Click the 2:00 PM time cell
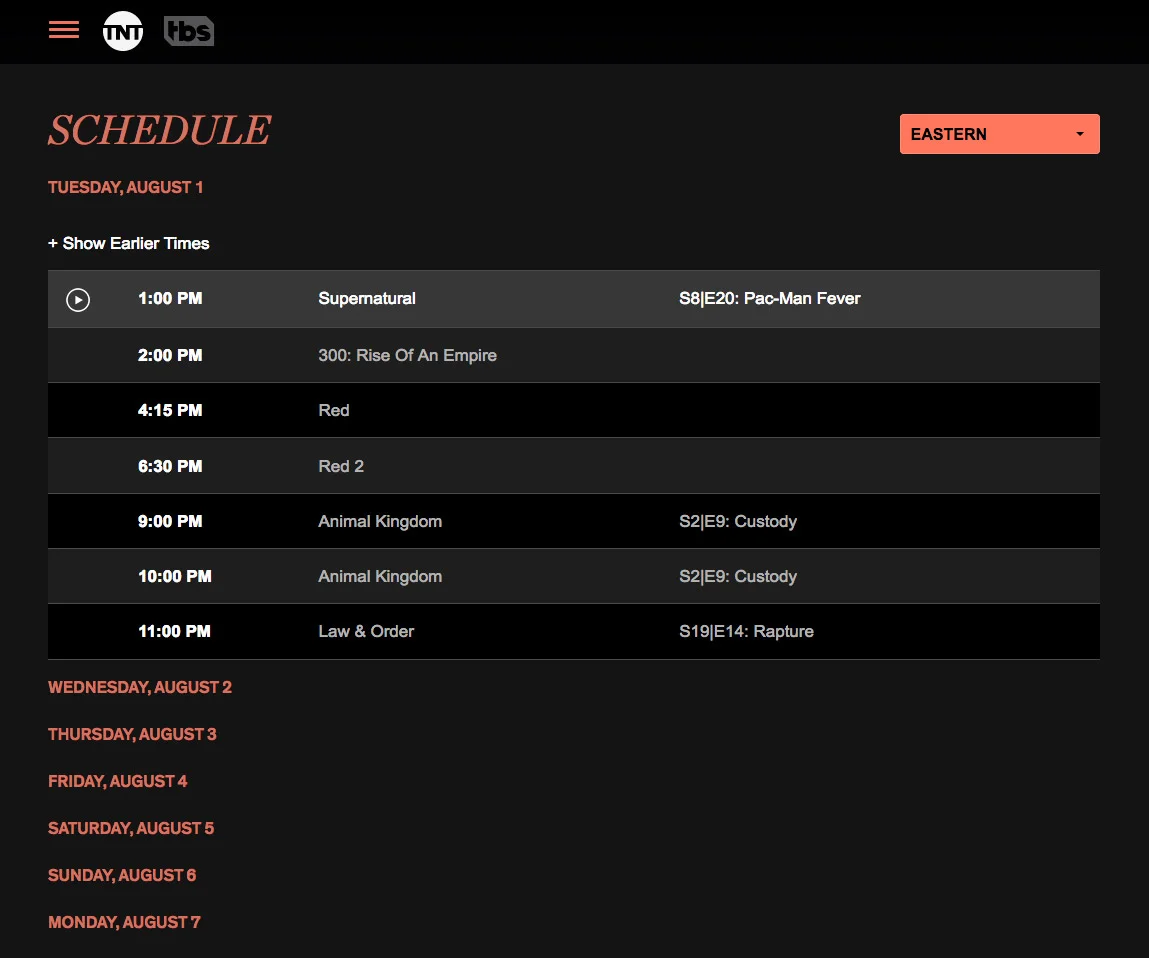The image size is (1149, 958). 170,355
